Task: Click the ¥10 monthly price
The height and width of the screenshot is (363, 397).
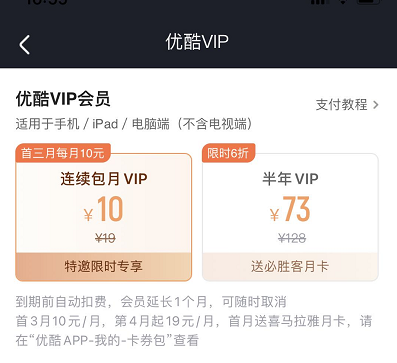Action: click(x=104, y=209)
